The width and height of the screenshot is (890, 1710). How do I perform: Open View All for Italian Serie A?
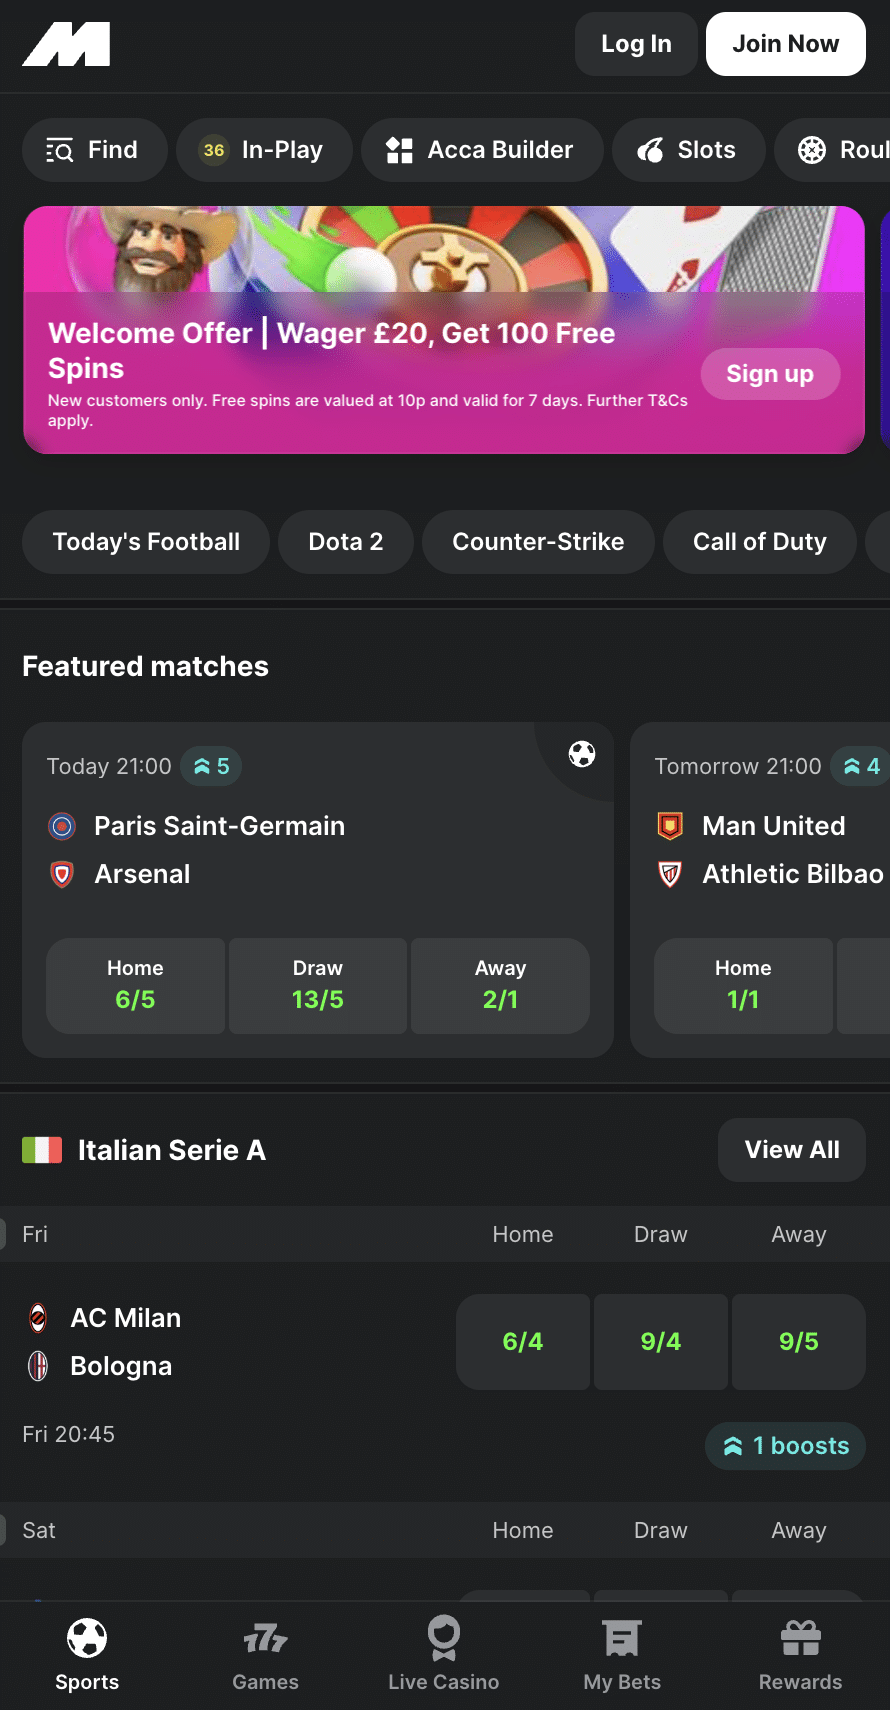(x=791, y=1150)
